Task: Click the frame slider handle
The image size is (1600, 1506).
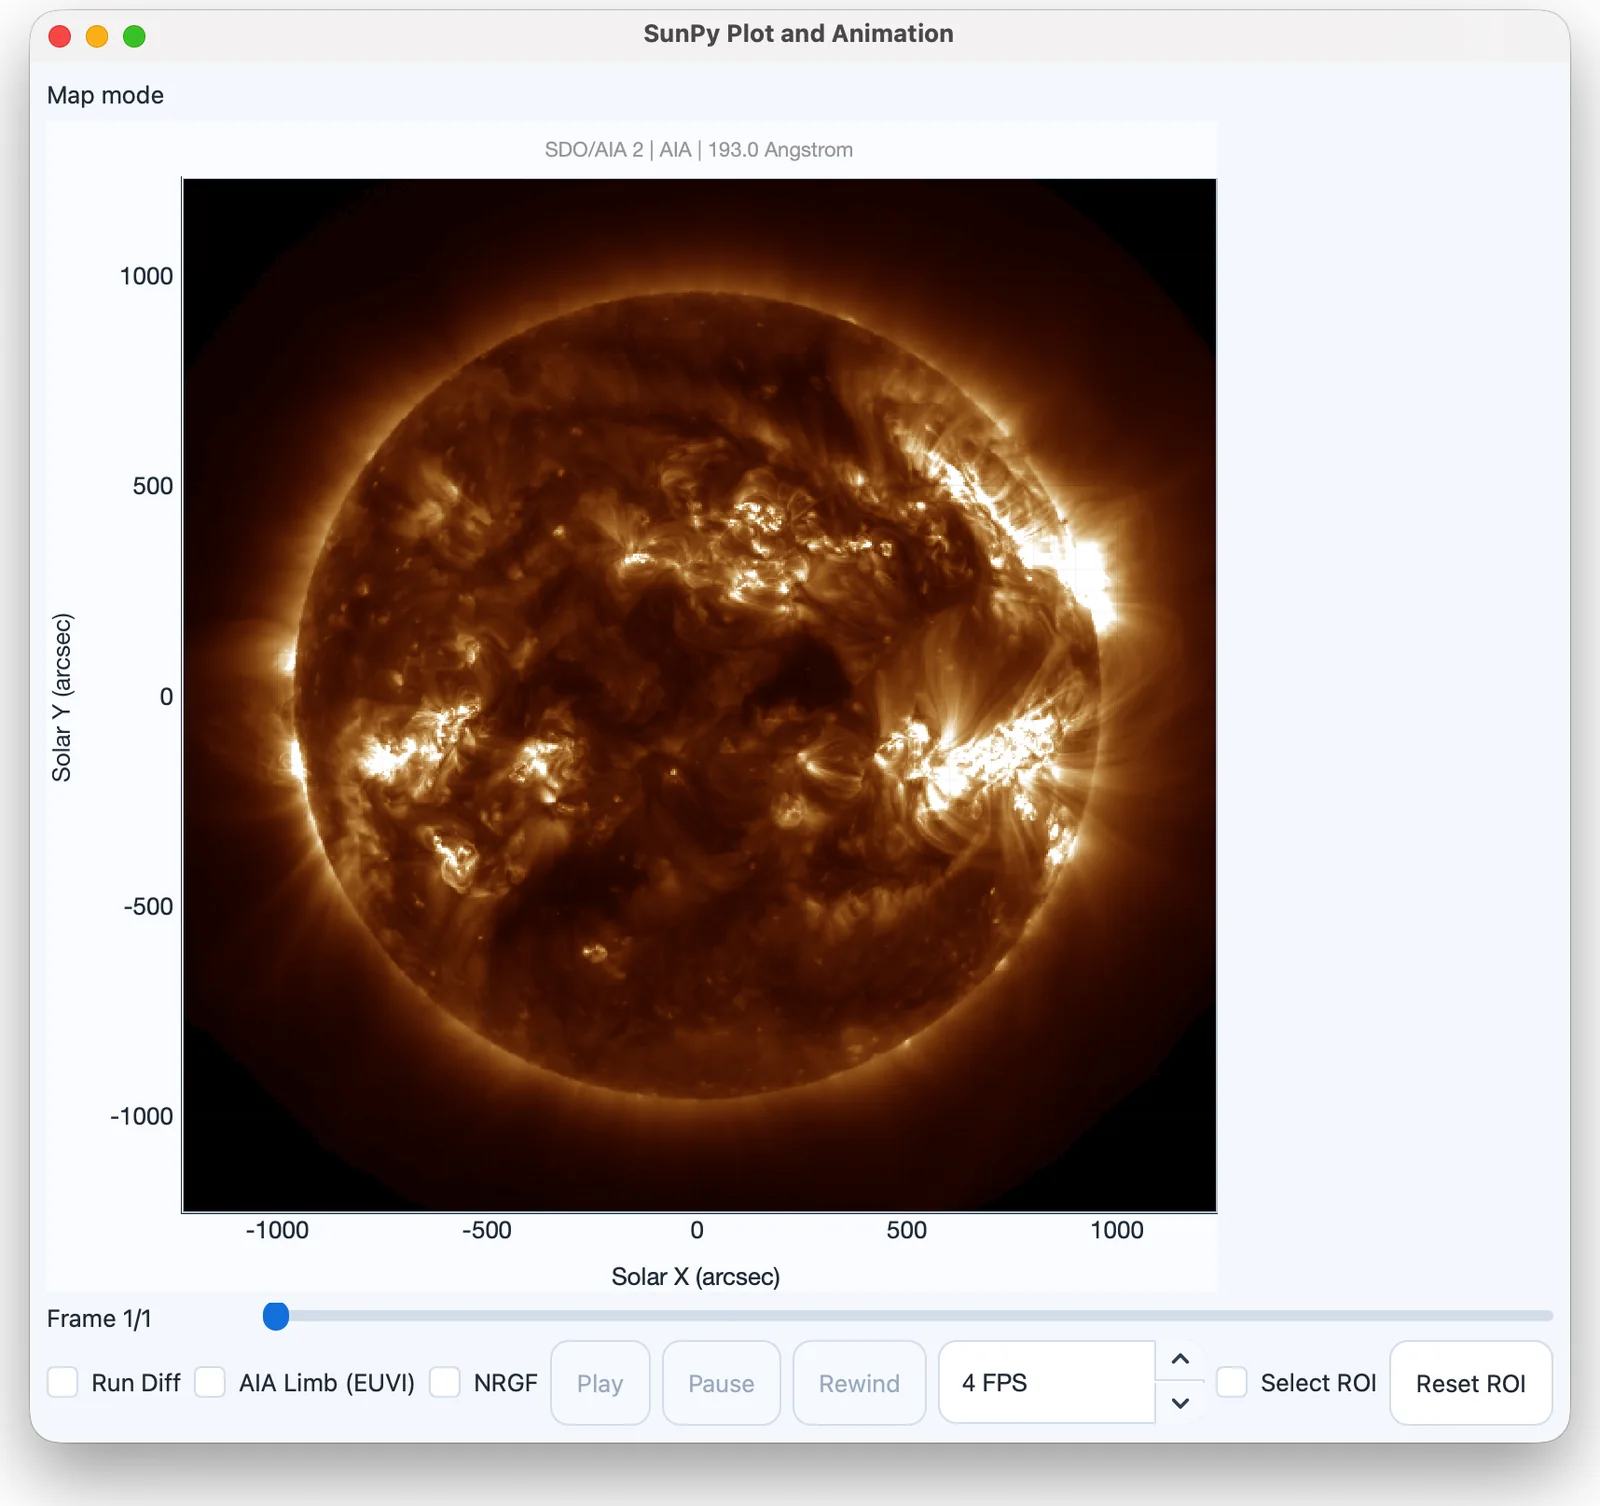Action: (276, 1316)
